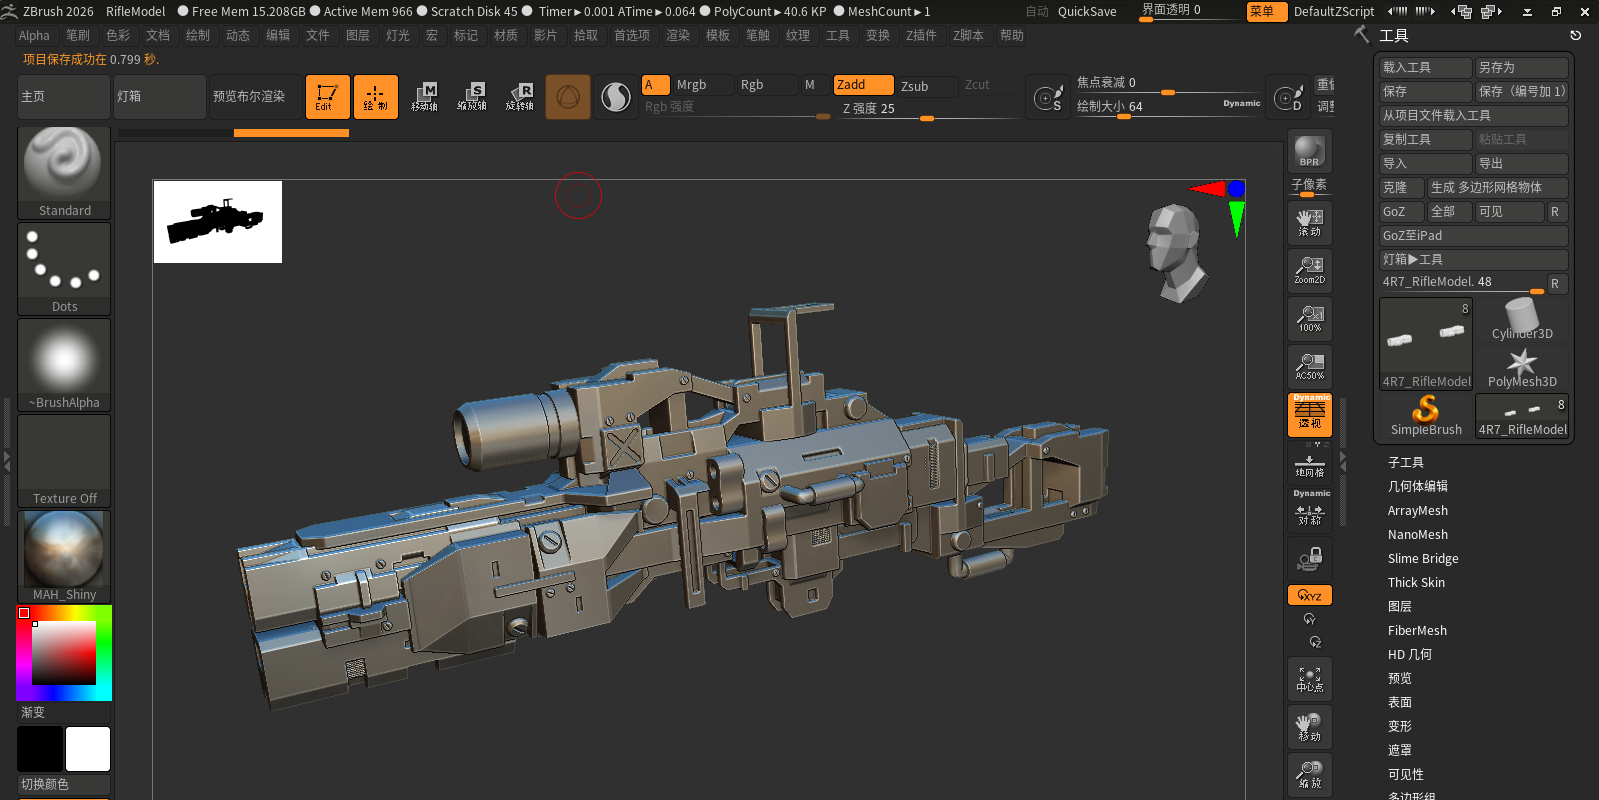
Task: Click the Zoom2D icon
Action: tap(1309, 270)
